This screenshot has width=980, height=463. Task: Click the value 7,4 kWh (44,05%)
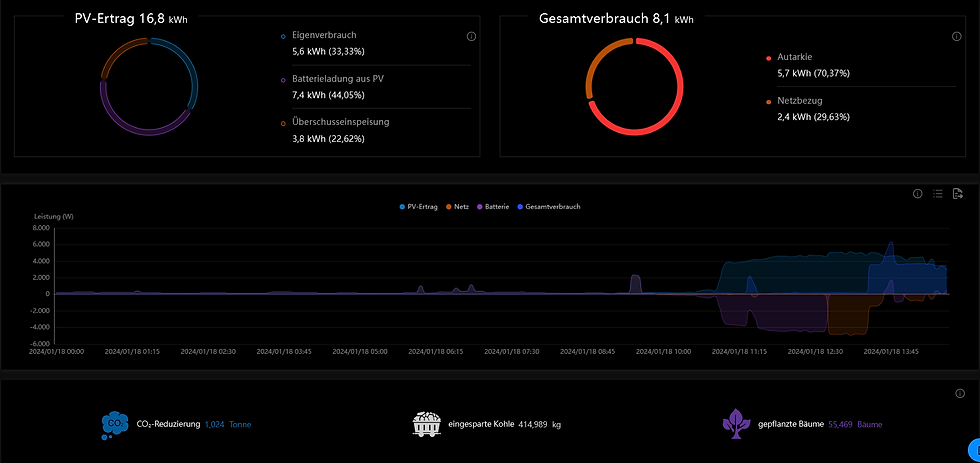[328, 95]
